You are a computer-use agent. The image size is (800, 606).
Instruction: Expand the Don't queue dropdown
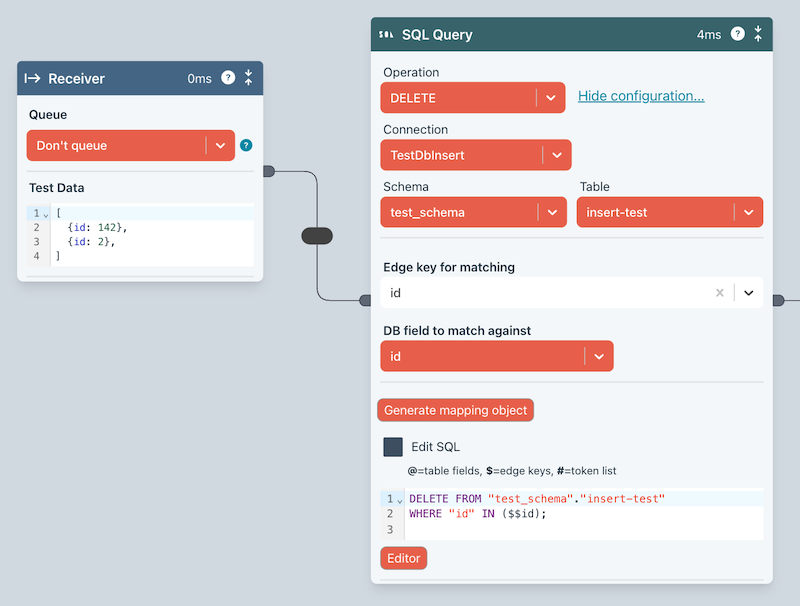[220, 145]
